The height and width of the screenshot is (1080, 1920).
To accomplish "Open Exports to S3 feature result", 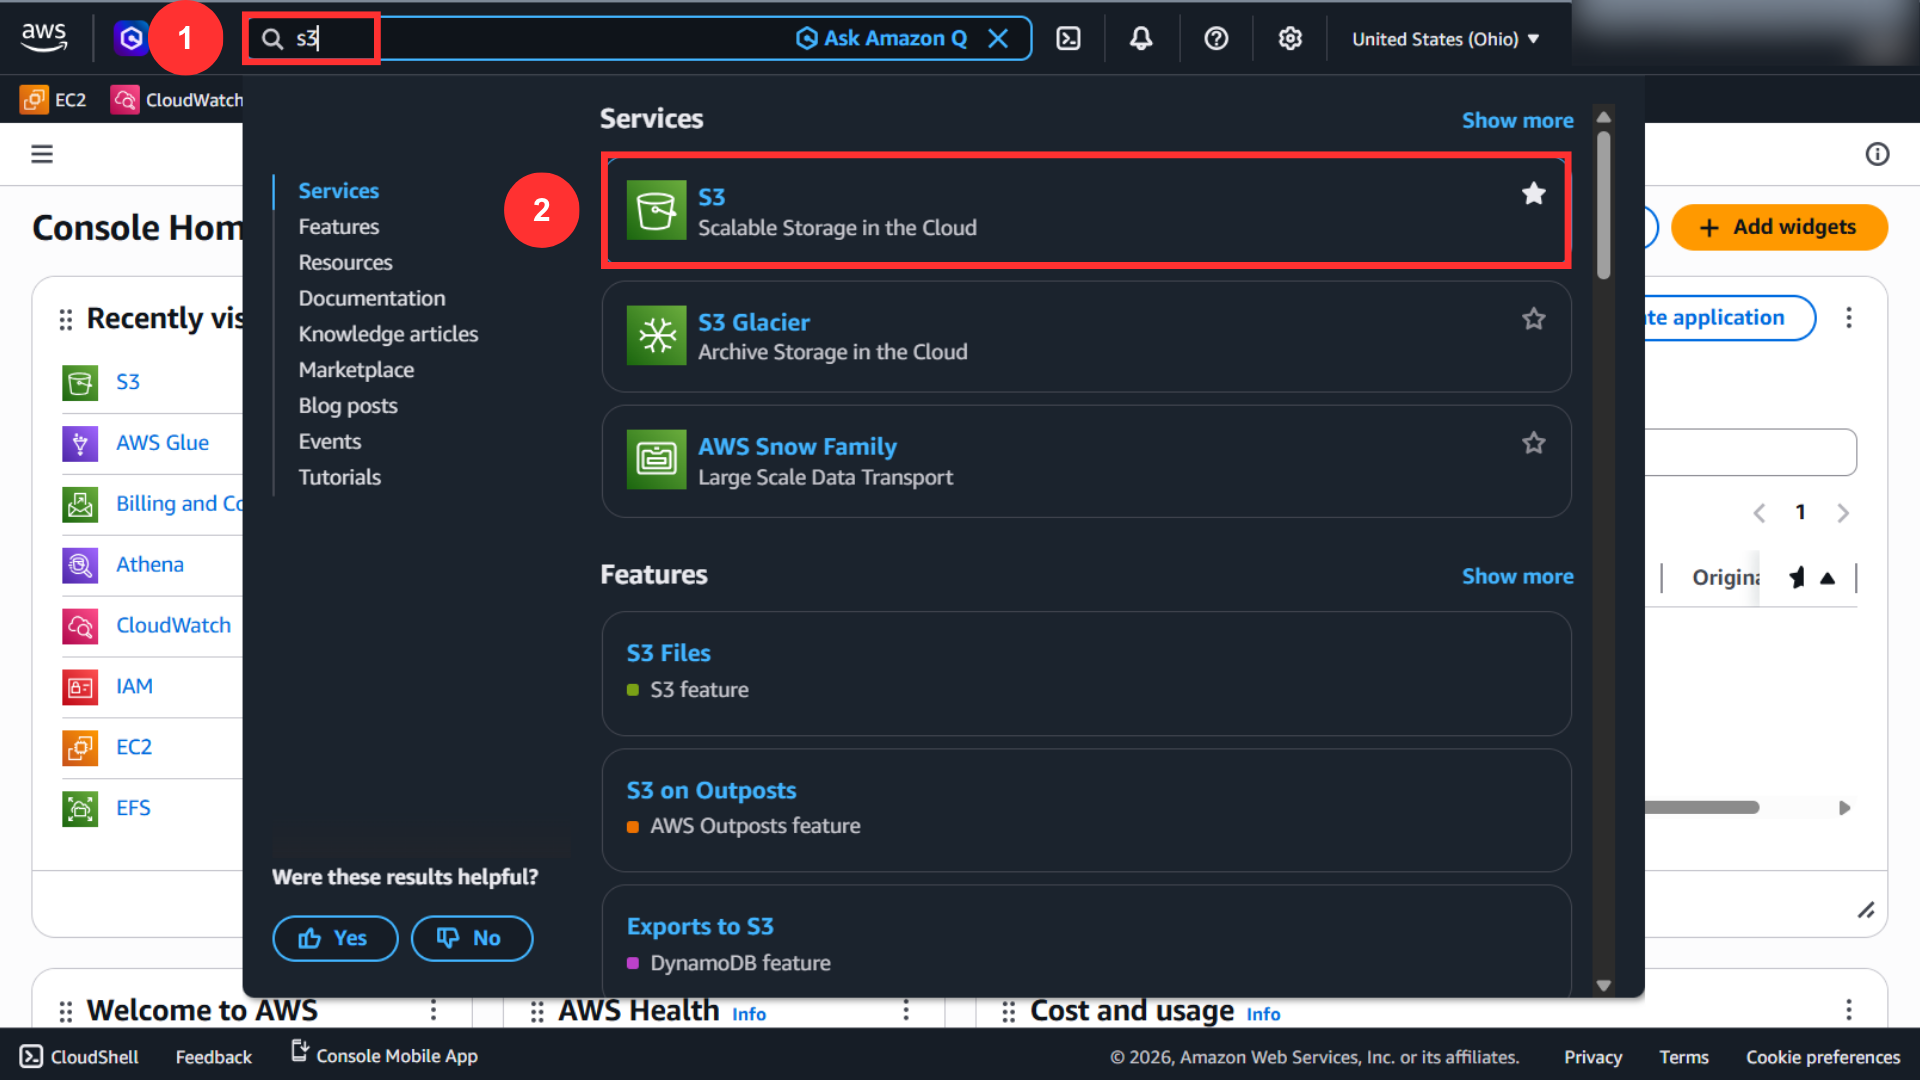I will tap(1086, 942).
